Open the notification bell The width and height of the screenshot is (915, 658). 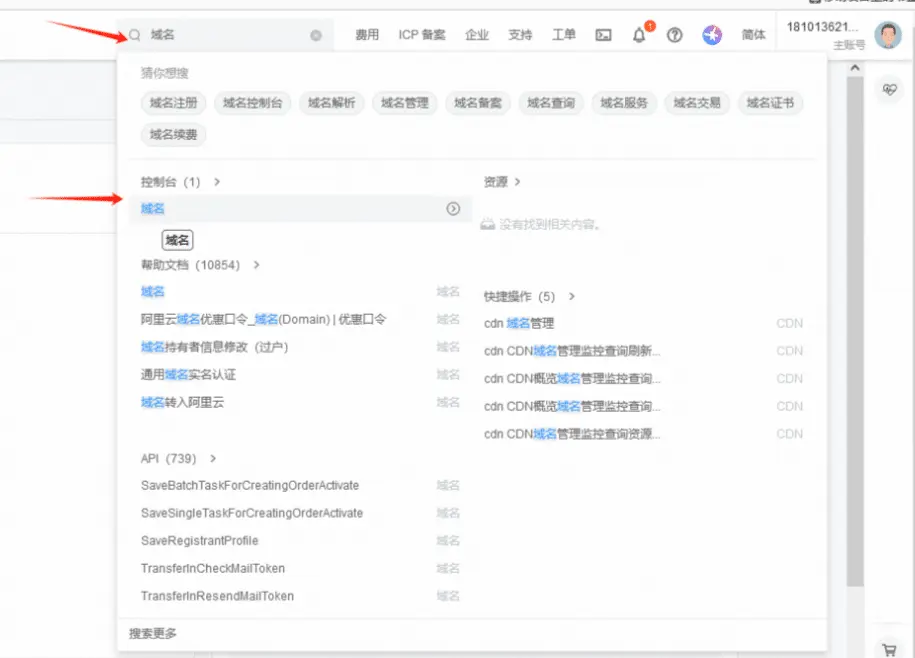coord(640,35)
